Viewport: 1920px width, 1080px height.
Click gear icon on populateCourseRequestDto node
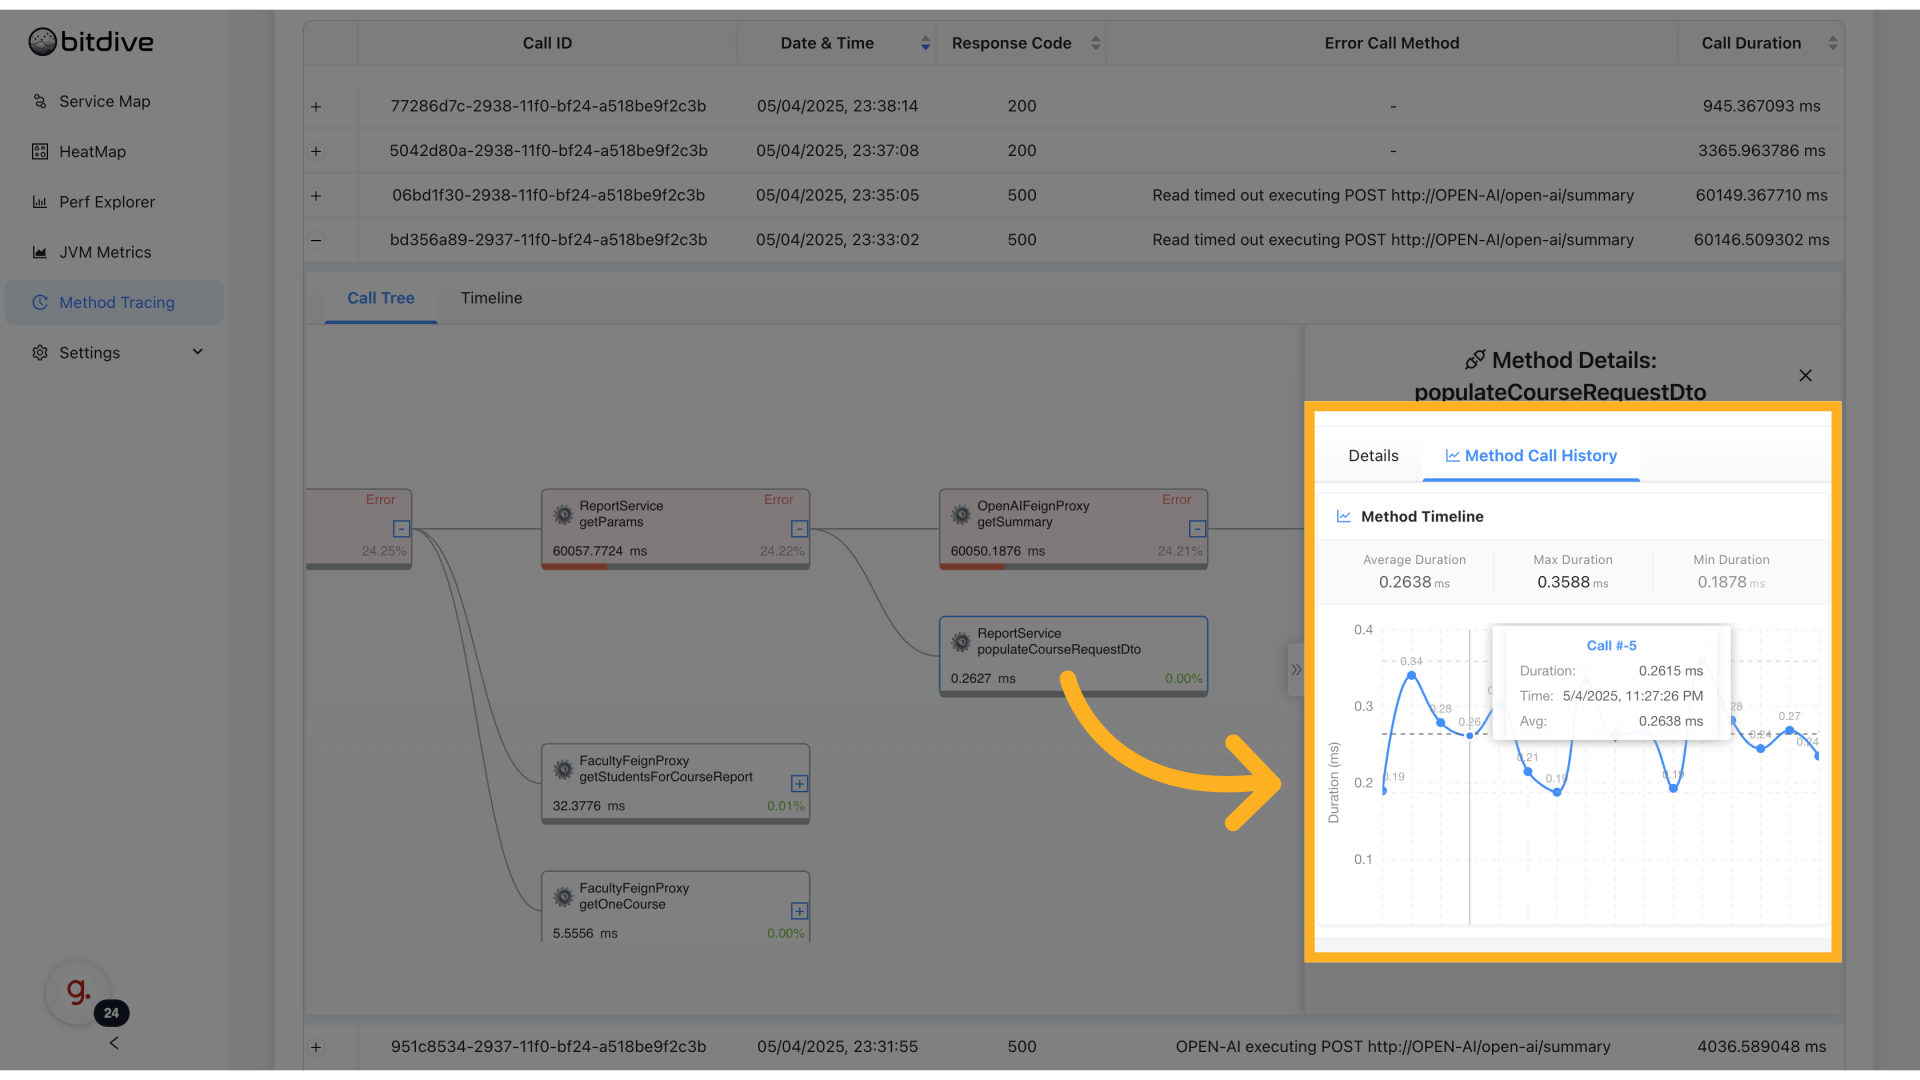tap(961, 641)
